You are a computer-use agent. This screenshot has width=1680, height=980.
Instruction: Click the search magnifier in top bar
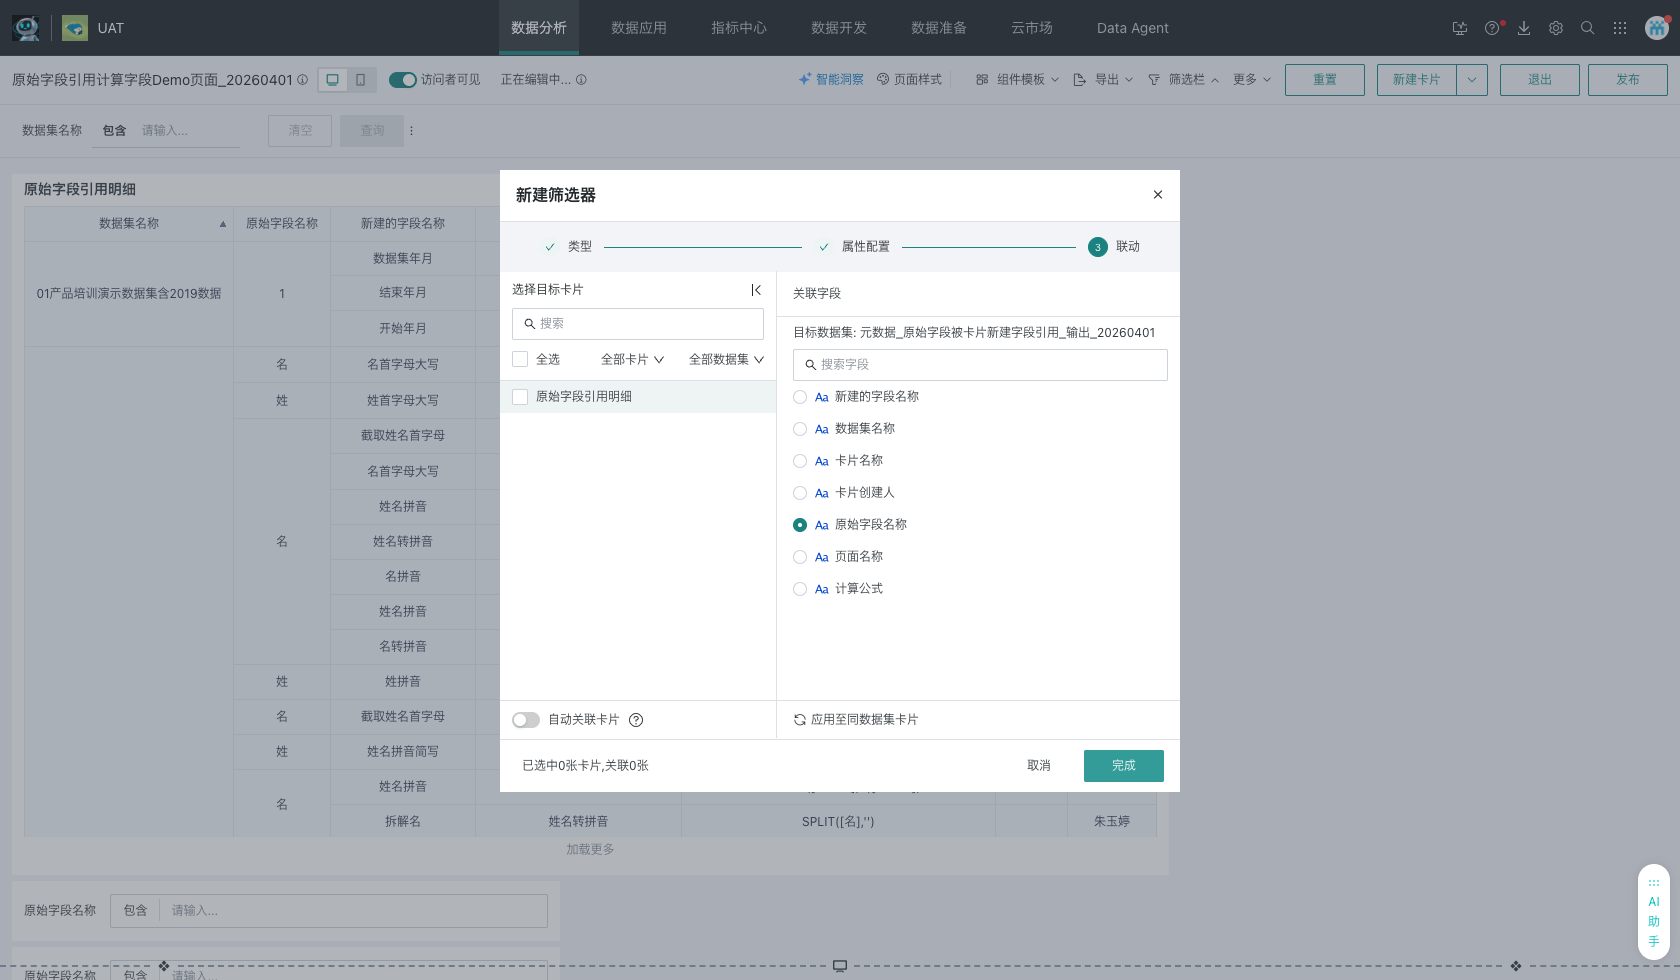(x=1588, y=28)
